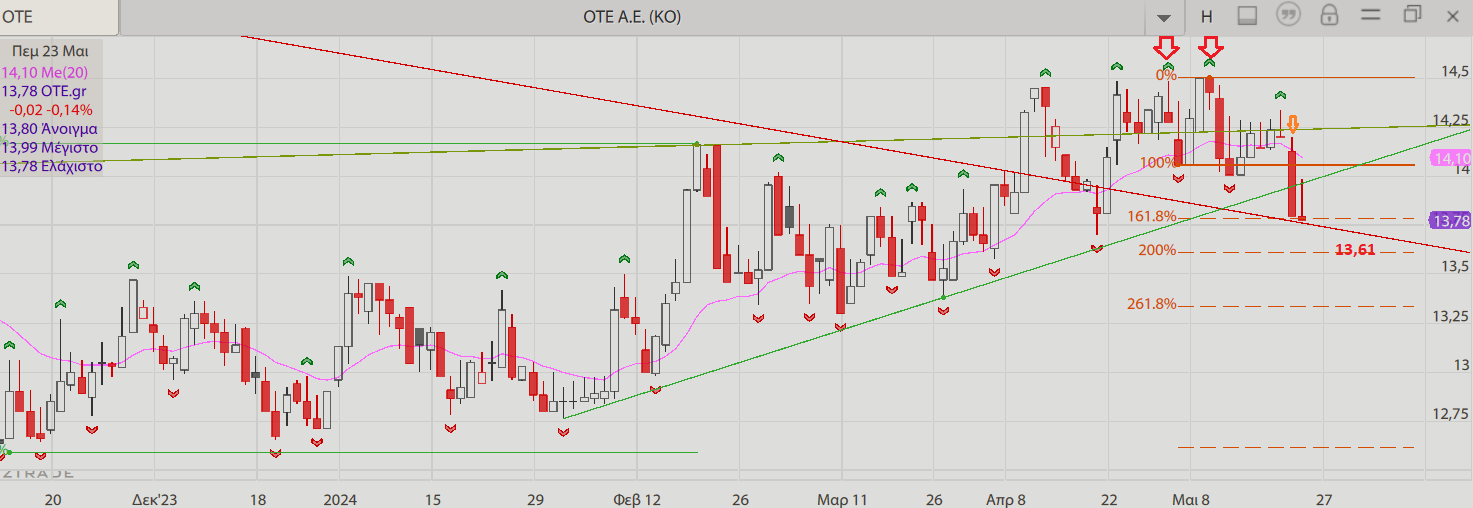This screenshot has height=508, width=1473.
Task: Click the 13,78 OTE.gr legend entry
Action: point(44,91)
